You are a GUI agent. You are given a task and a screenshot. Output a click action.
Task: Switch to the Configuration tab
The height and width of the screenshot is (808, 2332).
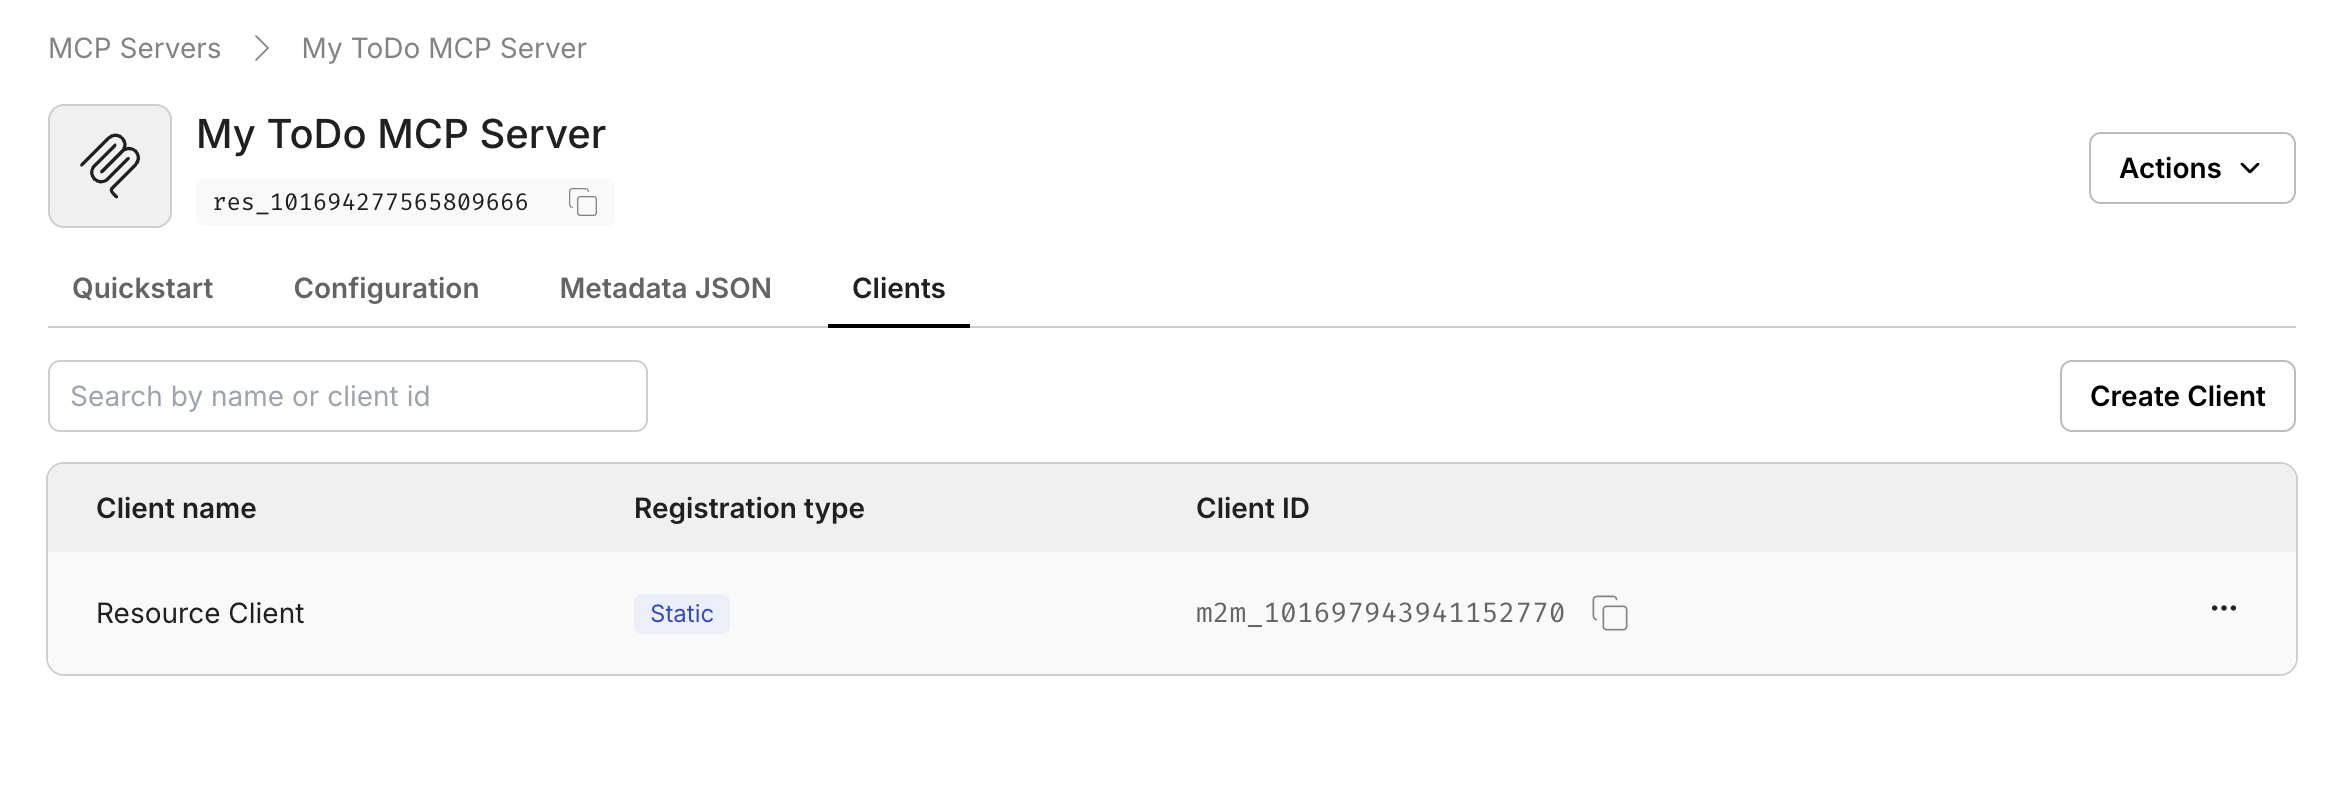coord(385,288)
